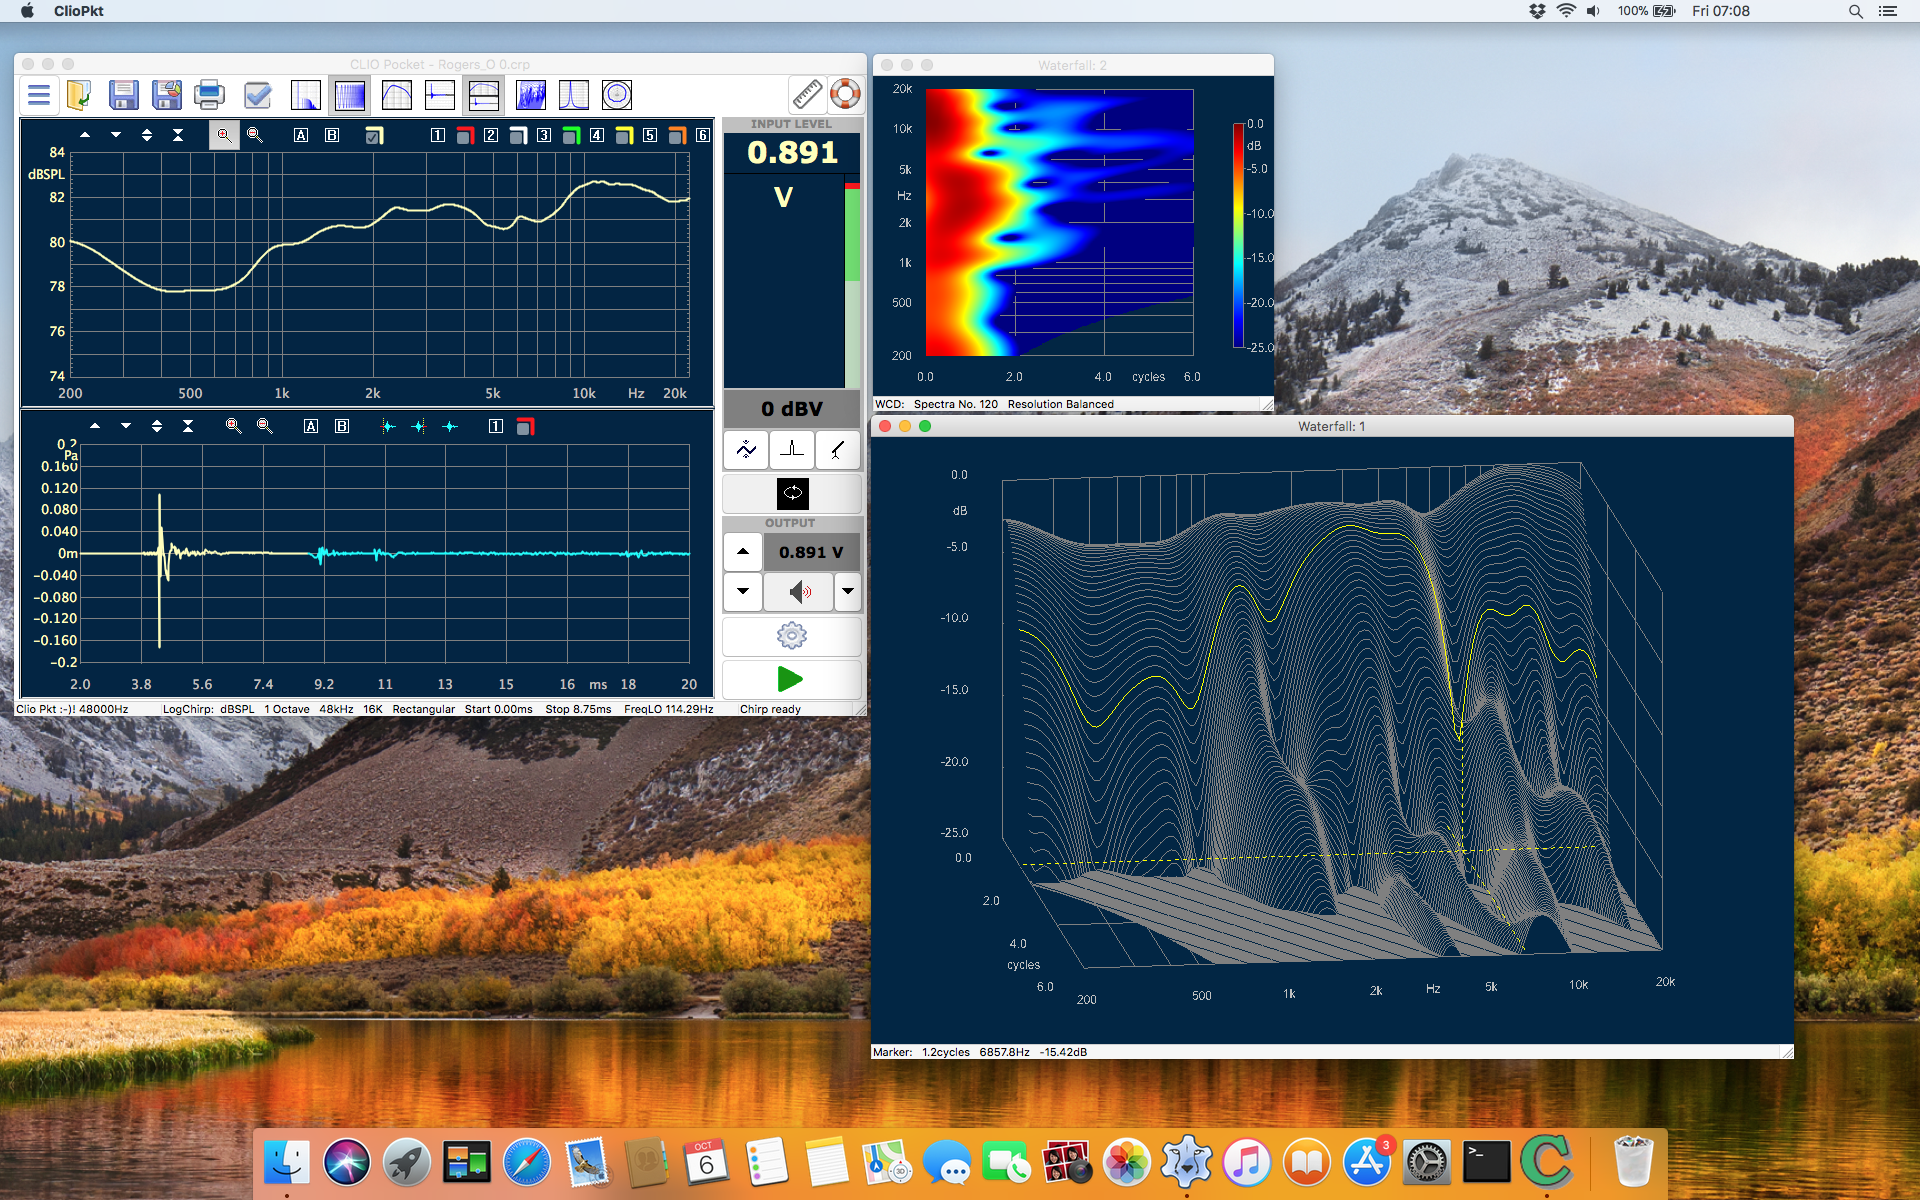Click the printer icon in the toolbar

coord(209,95)
